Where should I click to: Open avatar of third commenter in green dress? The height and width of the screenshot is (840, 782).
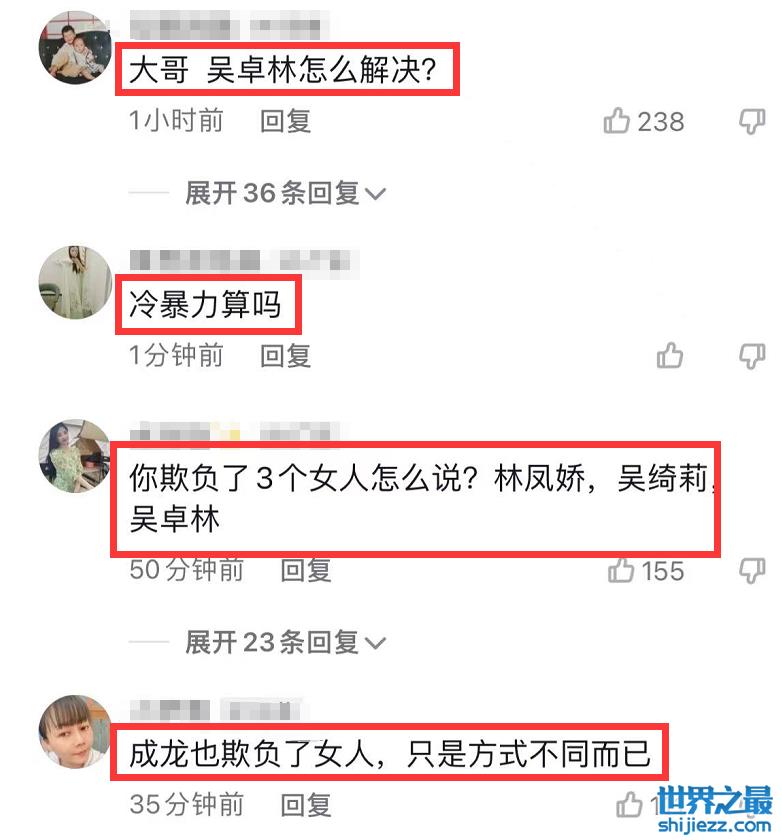click(75, 456)
